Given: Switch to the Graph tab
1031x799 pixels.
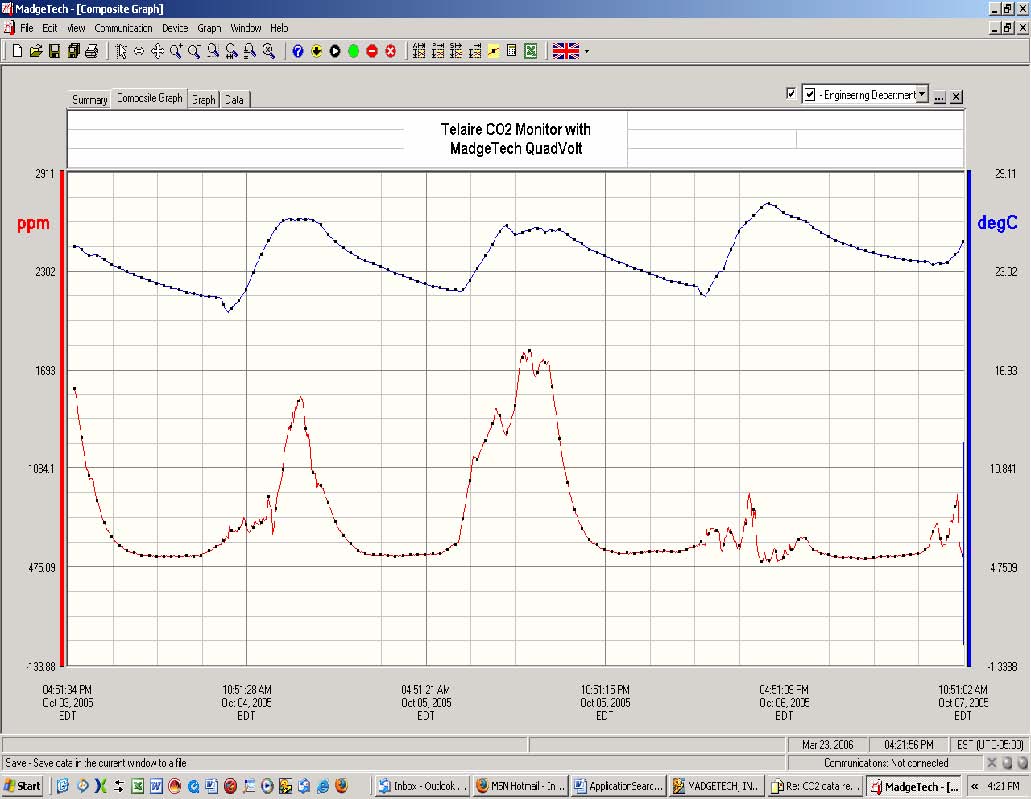Looking at the screenshot, I should [204, 99].
